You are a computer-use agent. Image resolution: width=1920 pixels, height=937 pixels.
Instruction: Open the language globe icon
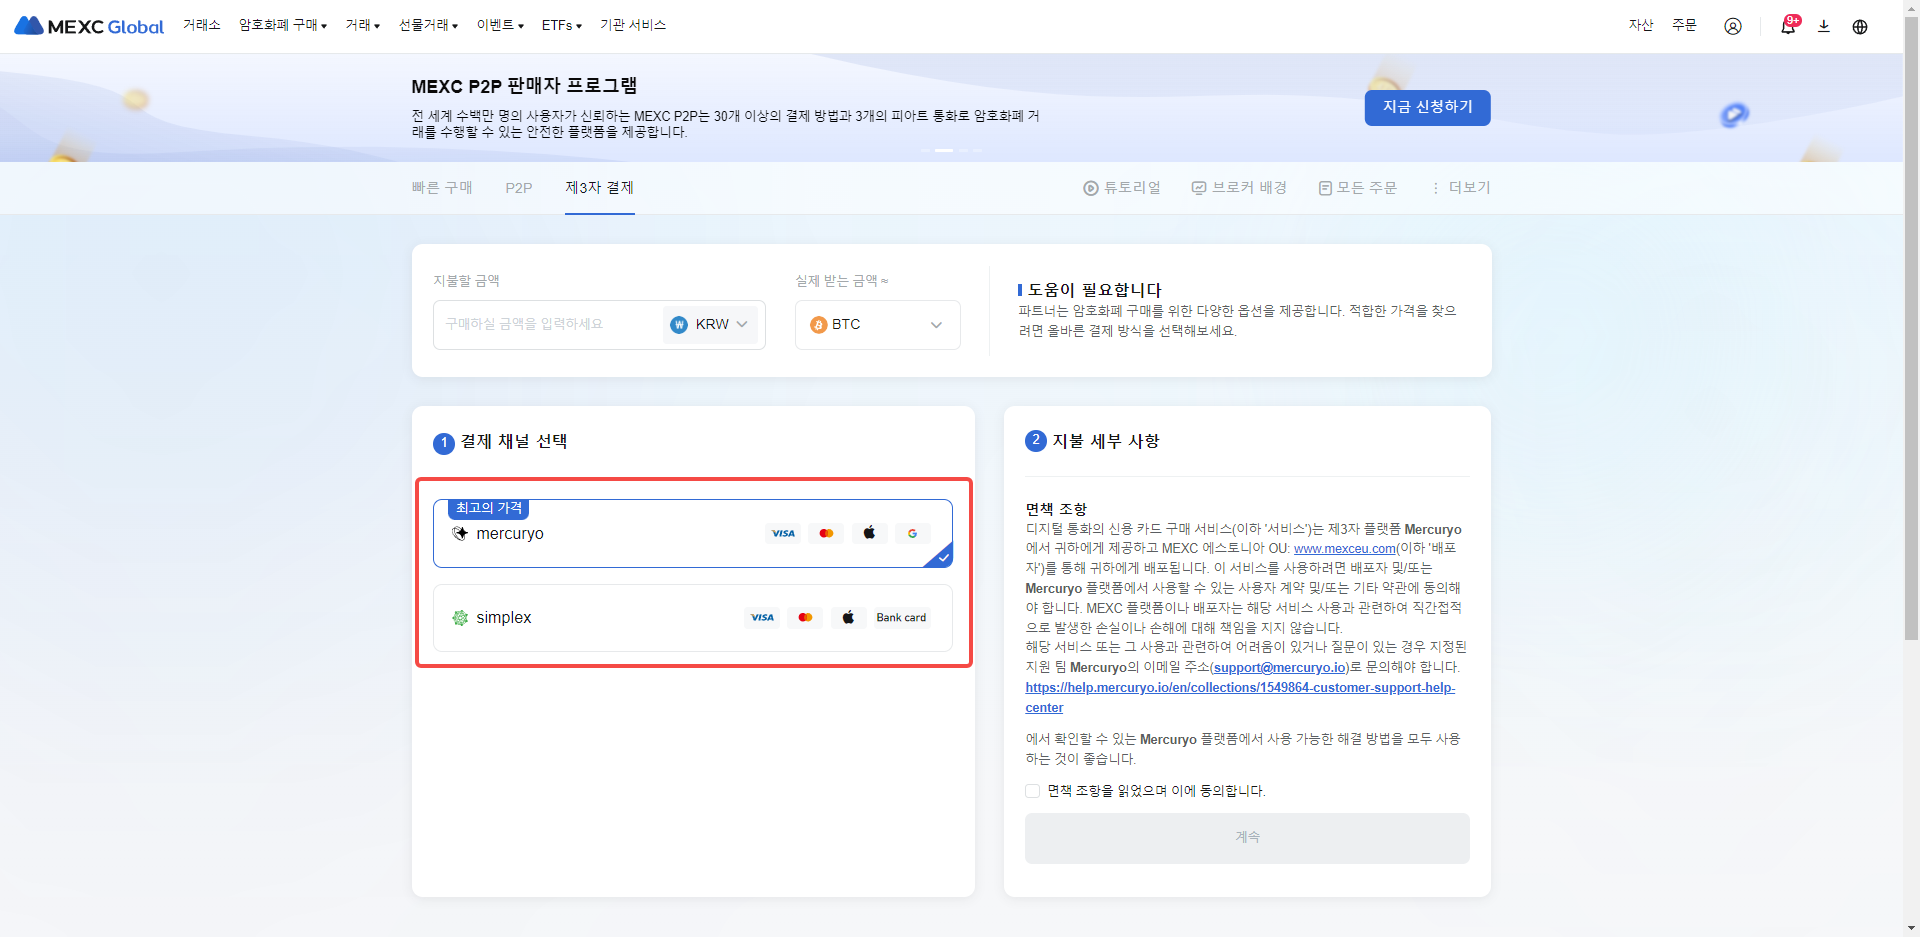tap(1859, 26)
